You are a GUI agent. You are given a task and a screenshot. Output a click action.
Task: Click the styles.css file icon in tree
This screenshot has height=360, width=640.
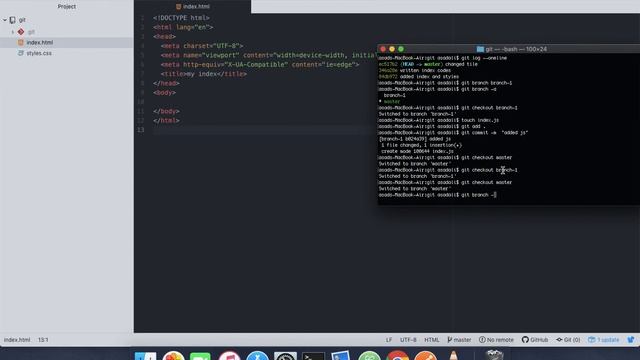(21, 53)
